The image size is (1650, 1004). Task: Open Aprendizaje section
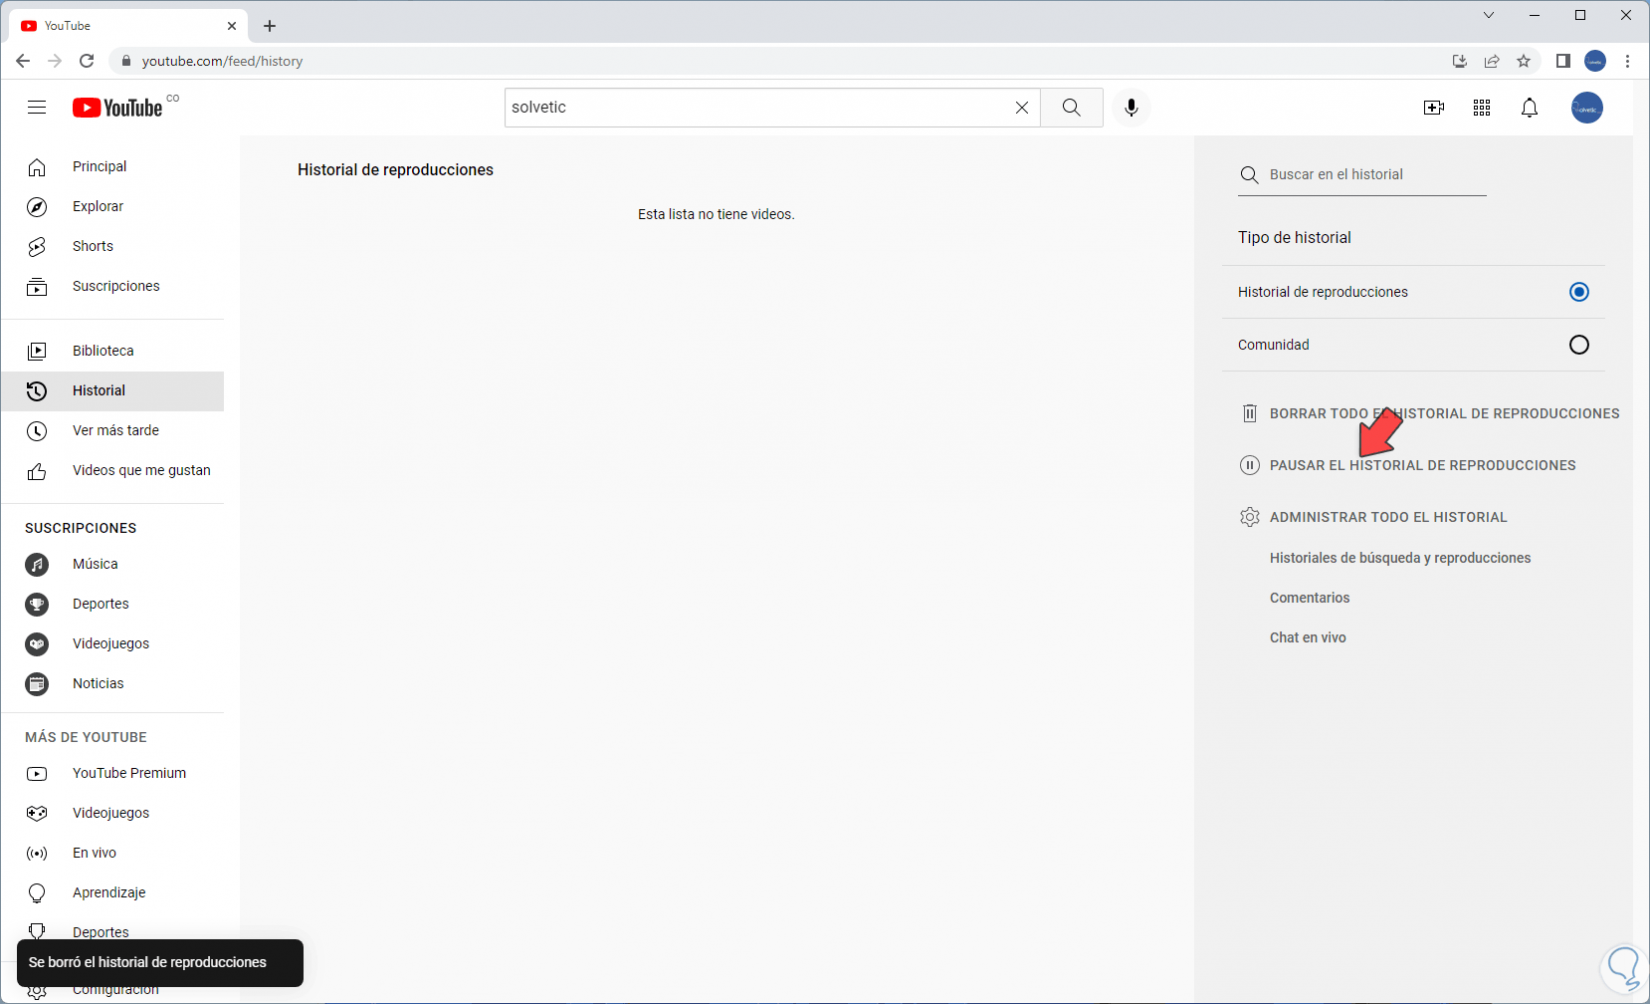coord(113,893)
